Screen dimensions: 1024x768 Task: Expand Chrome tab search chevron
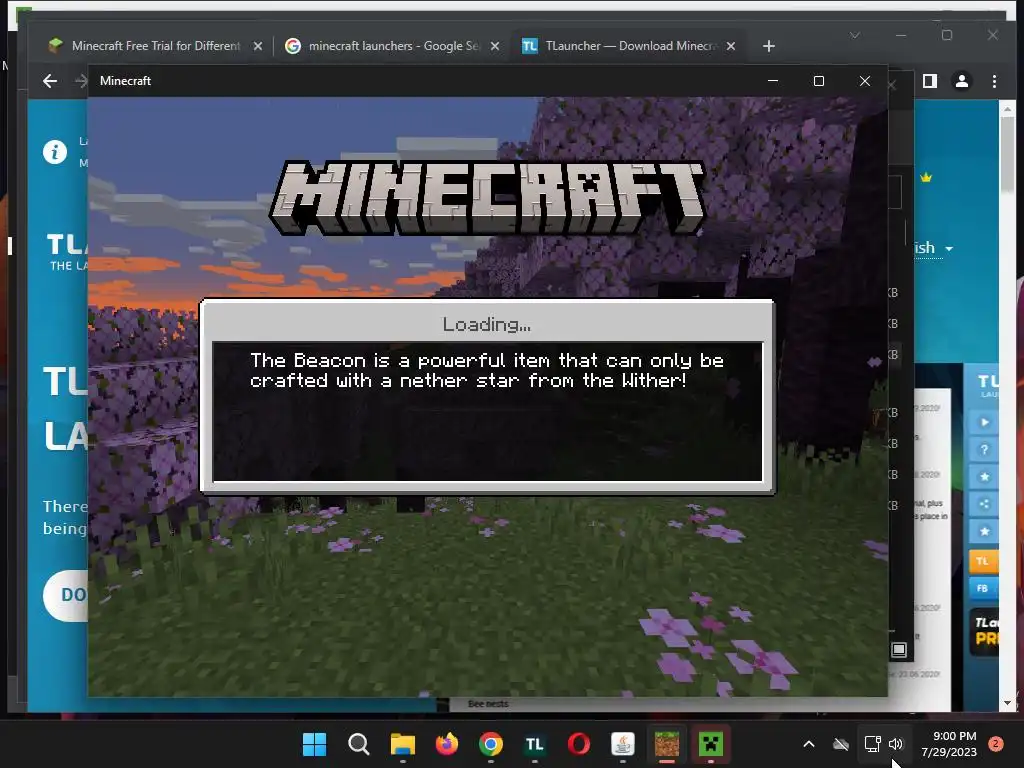click(855, 35)
